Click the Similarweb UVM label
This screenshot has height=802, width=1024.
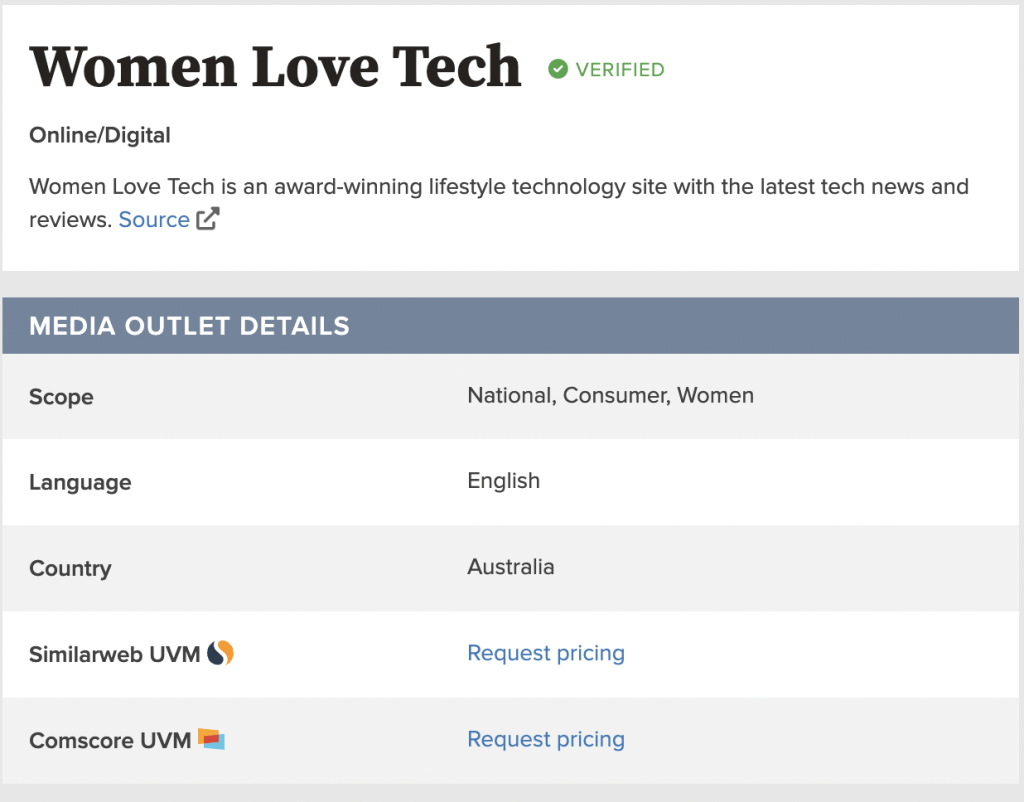tap(115, 655)
